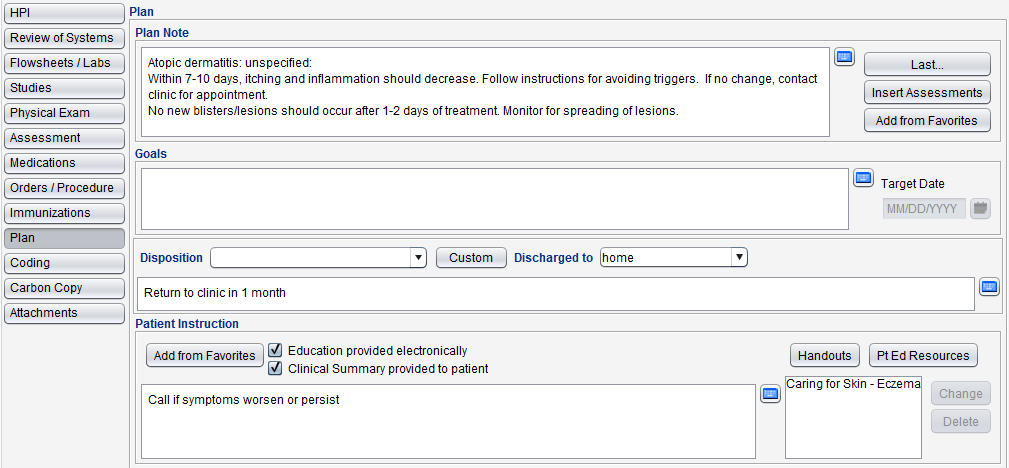Click keyboard icon beside Plan Note box

[844, 57]
